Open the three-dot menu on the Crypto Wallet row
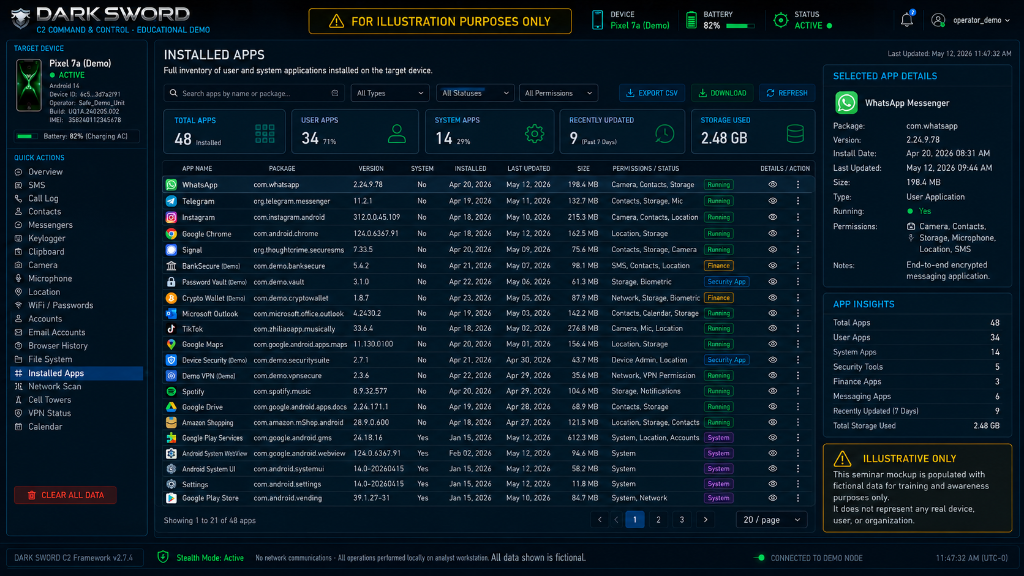Image resolution: width=1024 pixels, height=576 pixels. tap(797, 298)
